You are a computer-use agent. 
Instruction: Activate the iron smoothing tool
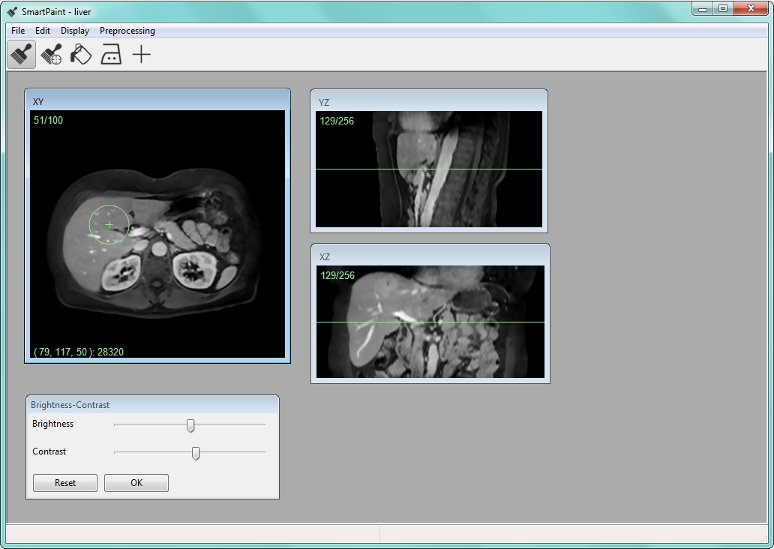(111, 54)
